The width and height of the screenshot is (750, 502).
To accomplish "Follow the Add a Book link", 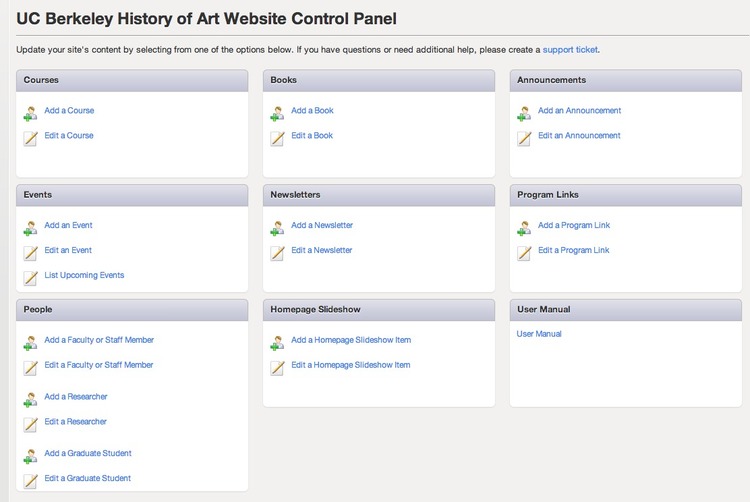I will 312,110.
